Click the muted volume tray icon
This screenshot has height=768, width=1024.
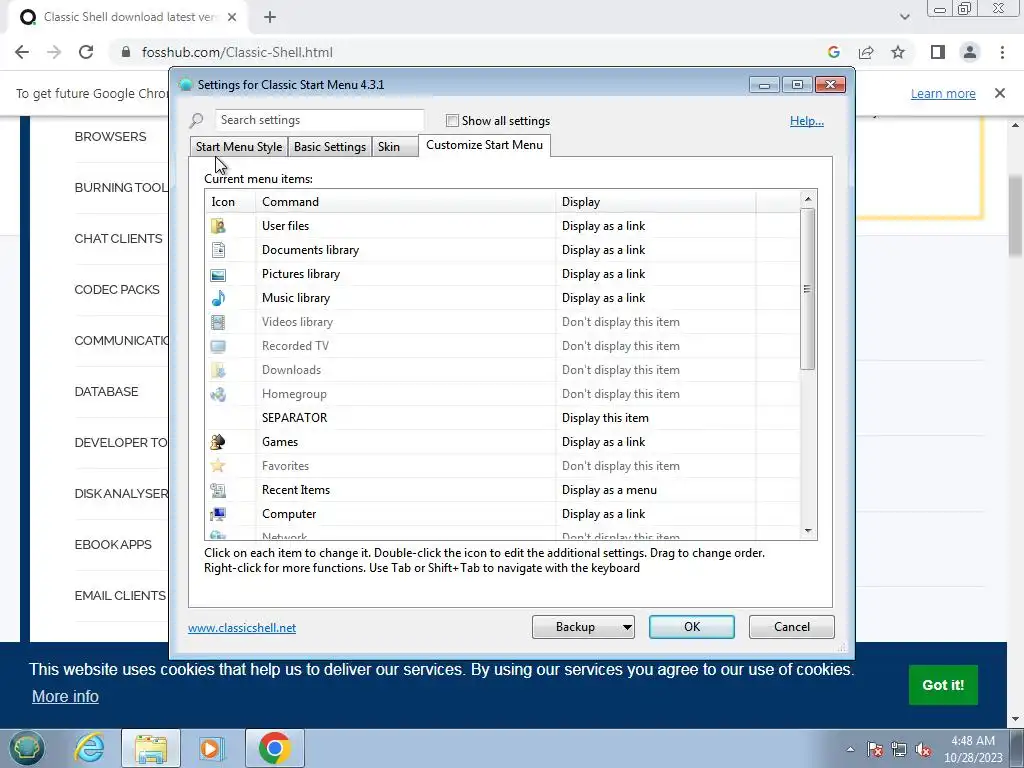923,750
